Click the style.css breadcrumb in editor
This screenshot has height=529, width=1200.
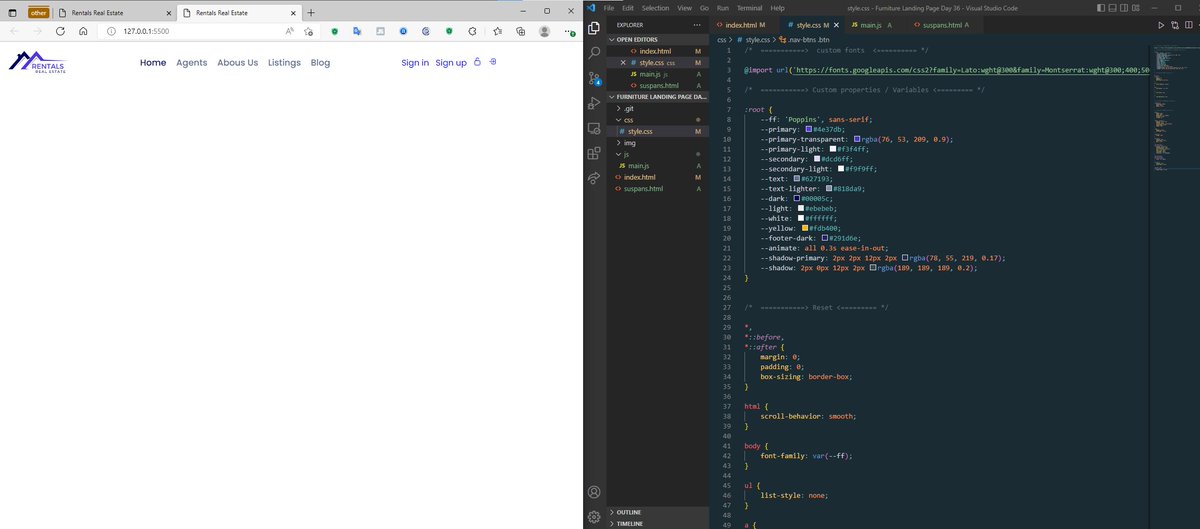coord(754,39)
